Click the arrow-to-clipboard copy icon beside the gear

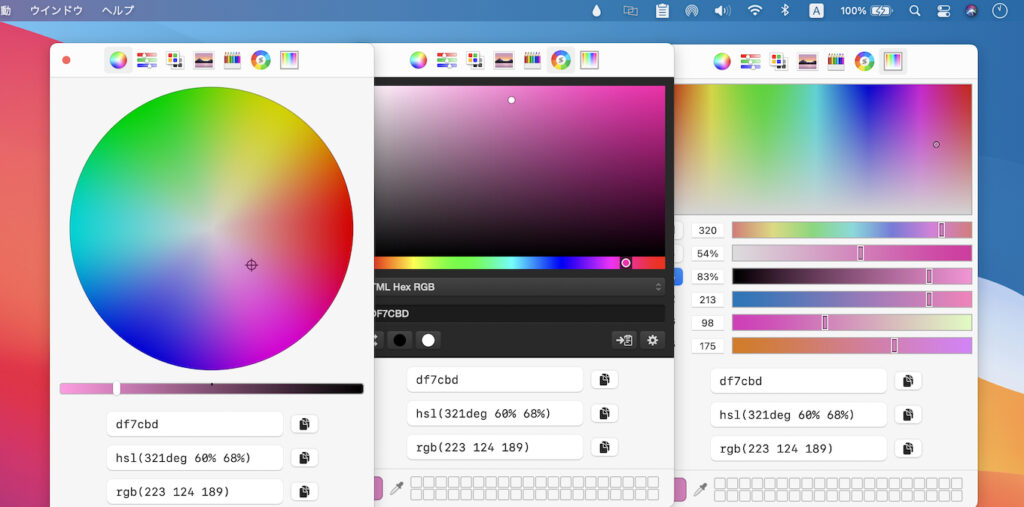(x=624, y=340)
